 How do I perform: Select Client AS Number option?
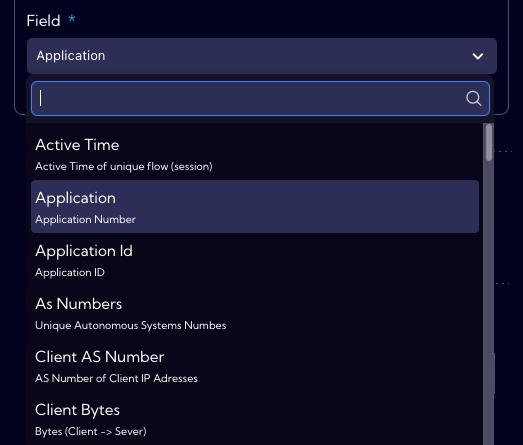coord(255,366)
